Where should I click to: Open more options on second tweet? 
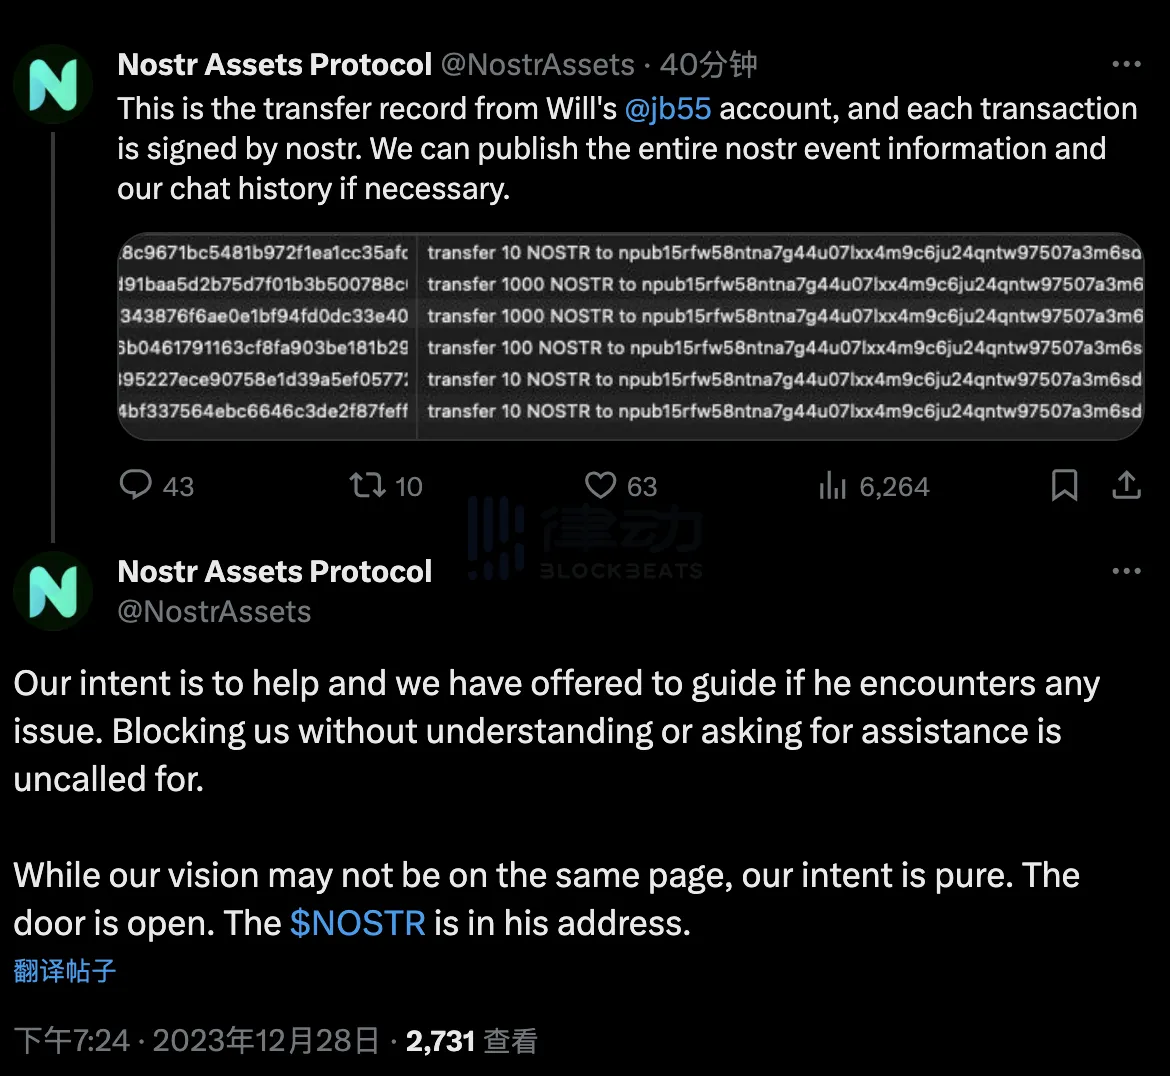(1126, 571)
